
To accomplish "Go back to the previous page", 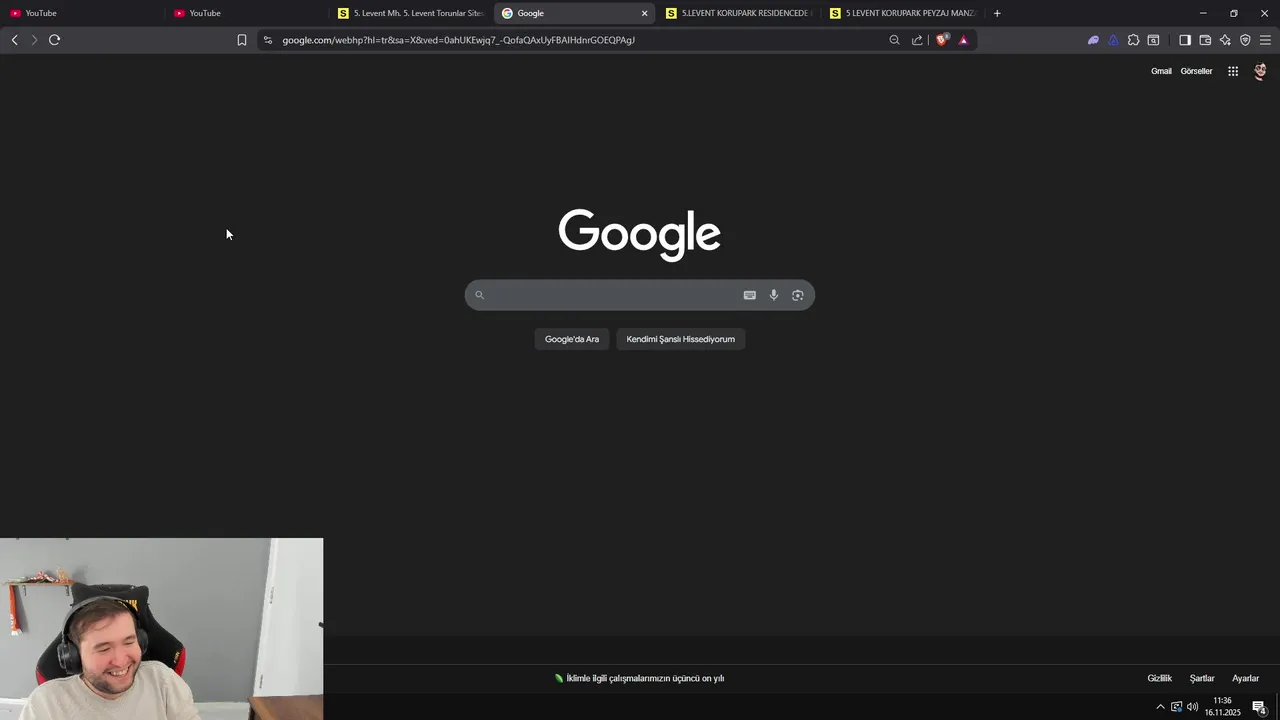I will point(14,40).
